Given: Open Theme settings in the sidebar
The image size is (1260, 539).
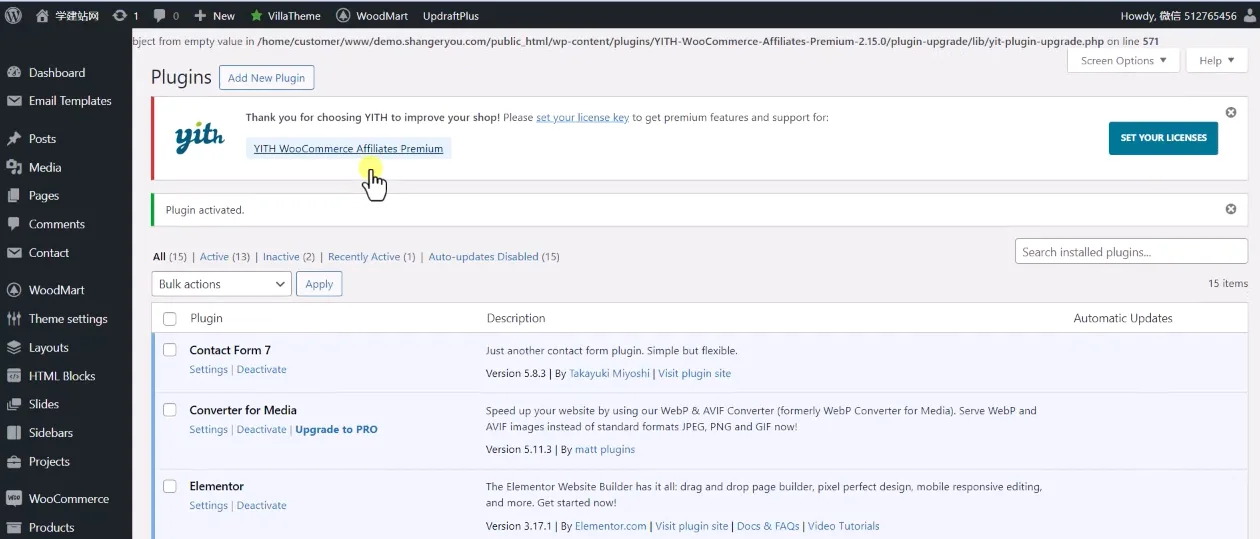Looking at the screenshot, I should coord(68,319).
